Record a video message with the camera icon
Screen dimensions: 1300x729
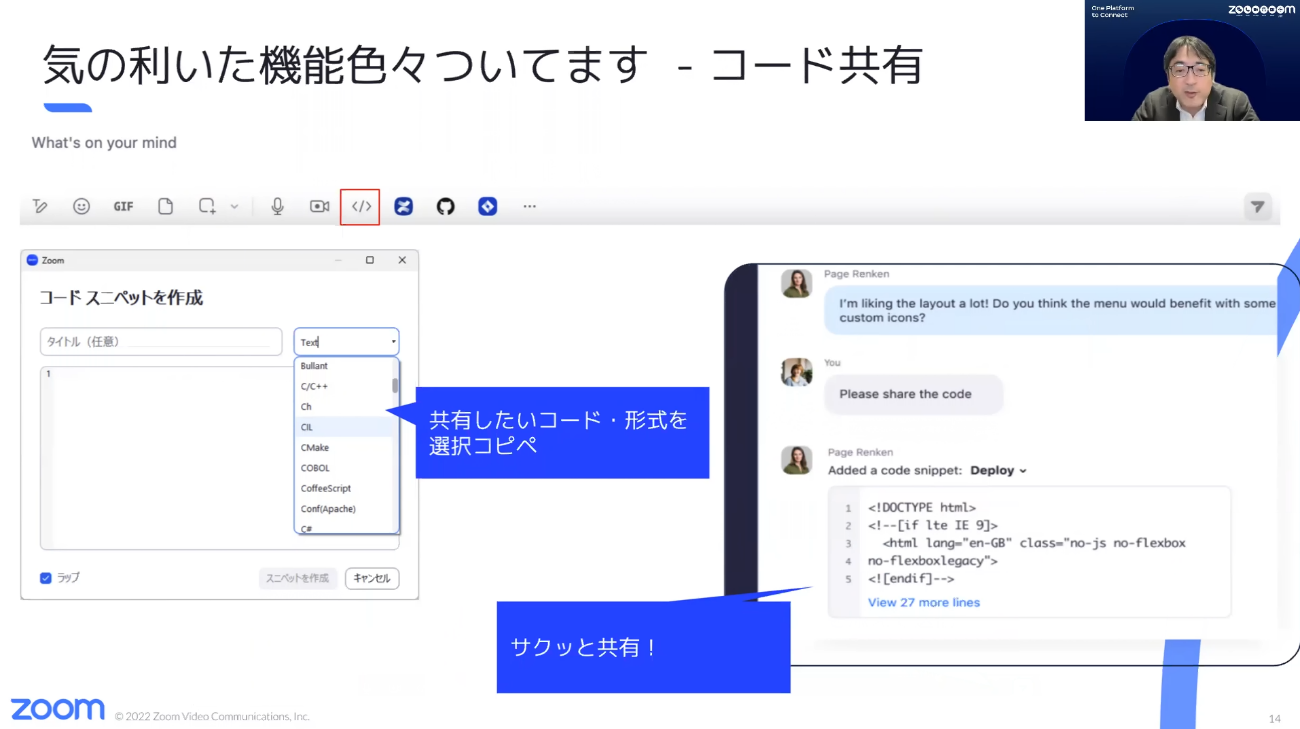(x=320, y=206)
